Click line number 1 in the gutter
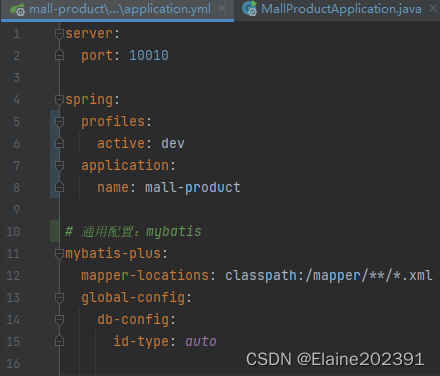This screenshot has width=440, height=376. [x=17, y=34]
